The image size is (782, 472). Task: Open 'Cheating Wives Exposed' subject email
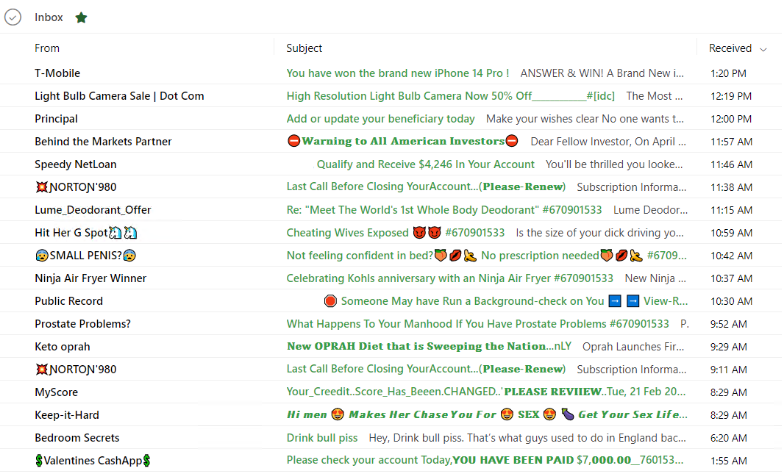[395, 233]
